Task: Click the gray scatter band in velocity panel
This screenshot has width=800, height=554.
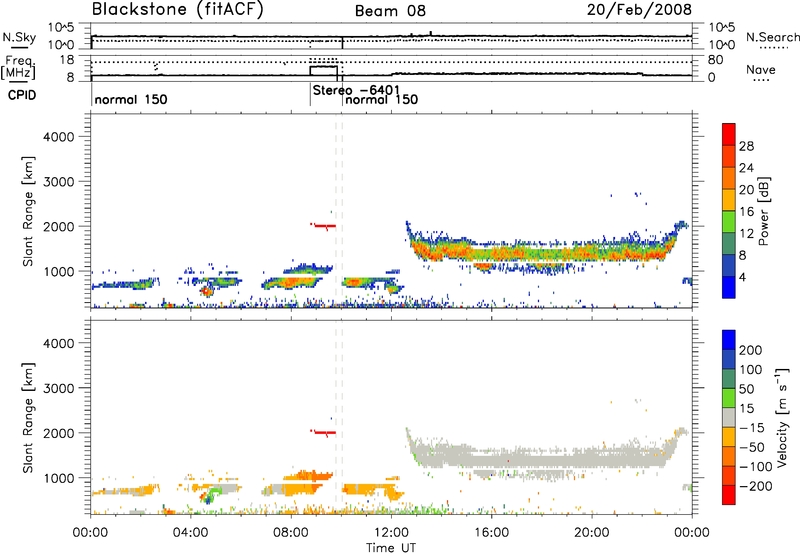Action: (541, 459)
